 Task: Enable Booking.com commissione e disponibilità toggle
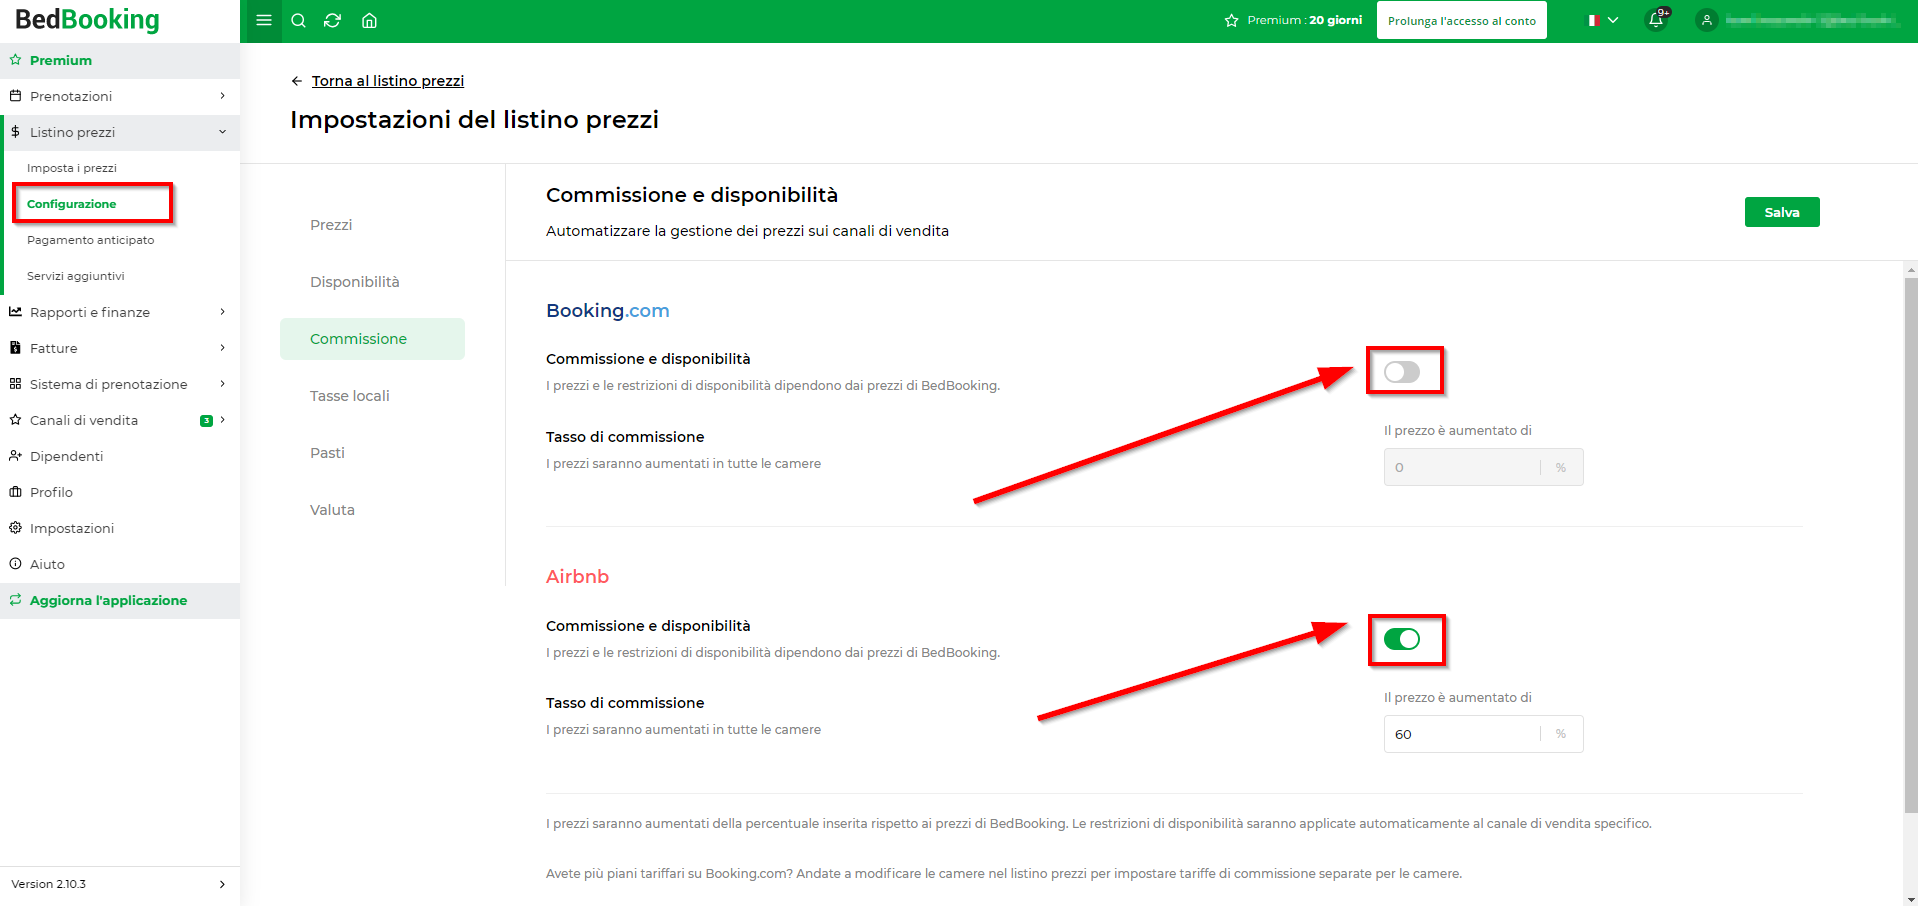[1402, 372]
